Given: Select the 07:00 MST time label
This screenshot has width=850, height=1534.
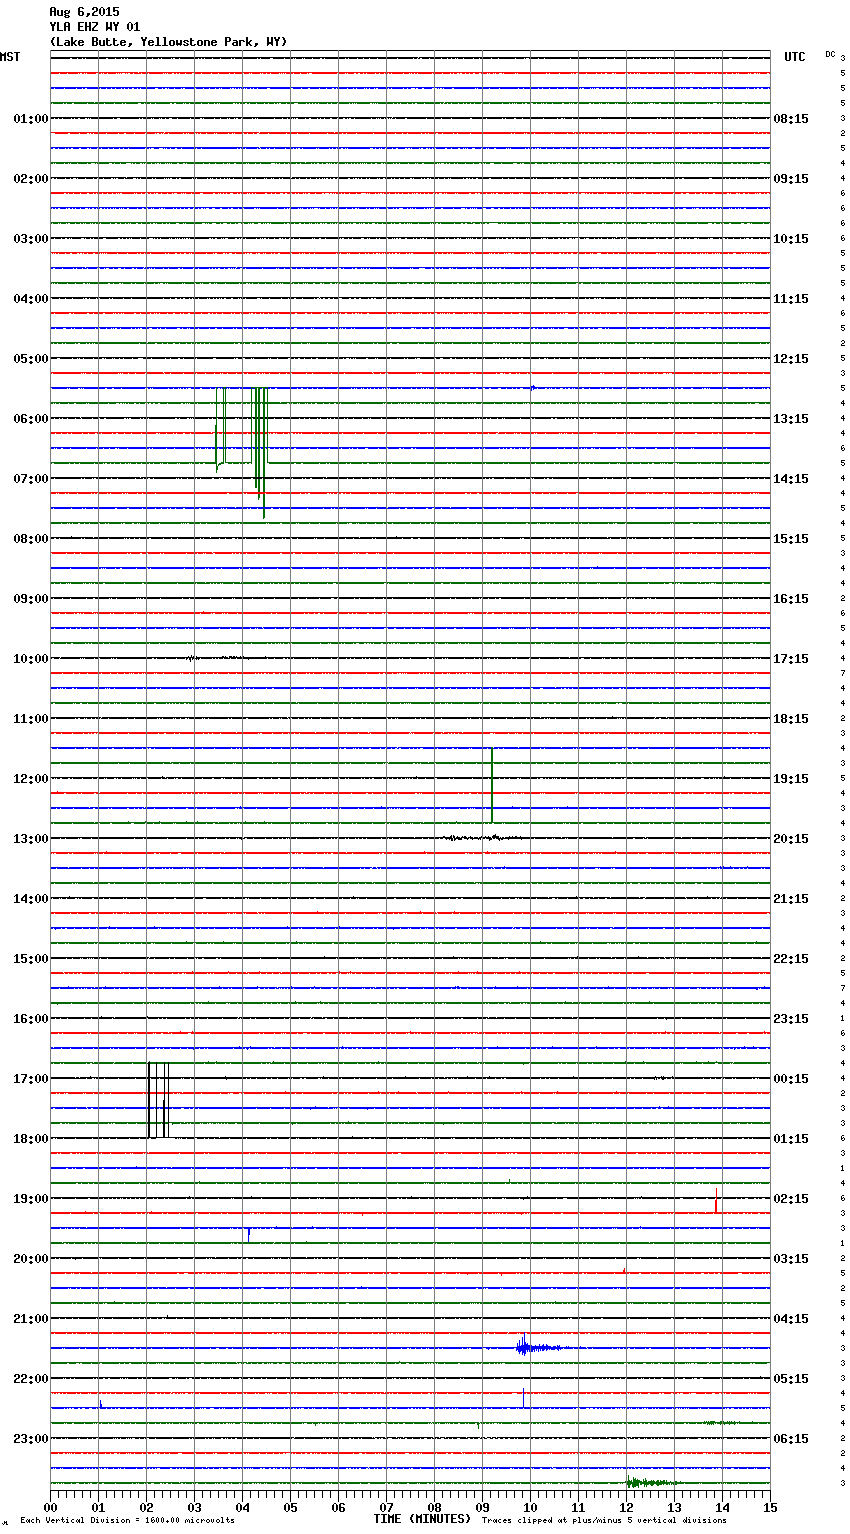Looking at the screenshot, I should (31, 479).
